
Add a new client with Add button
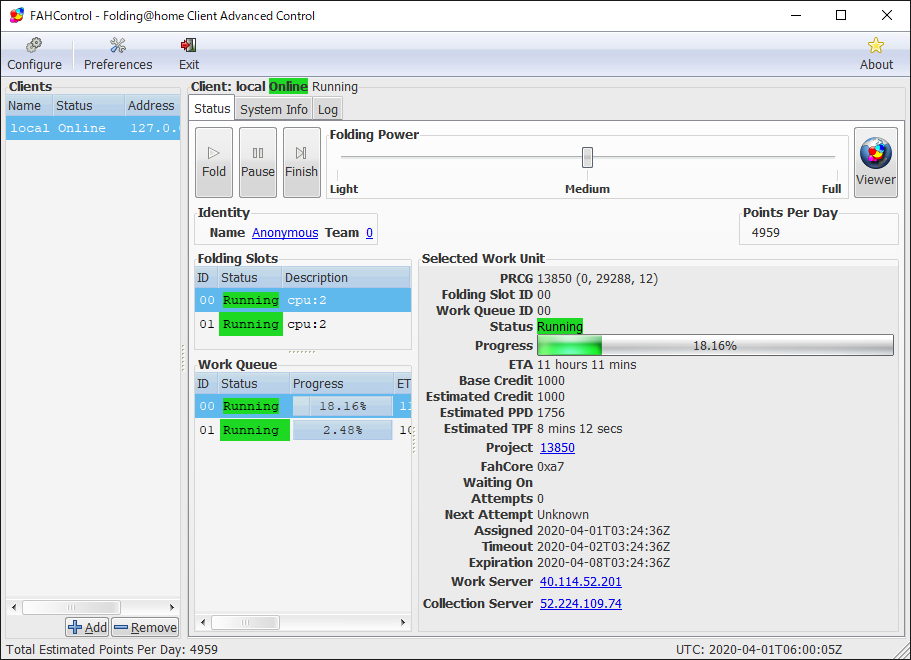(x=87, y=627)
